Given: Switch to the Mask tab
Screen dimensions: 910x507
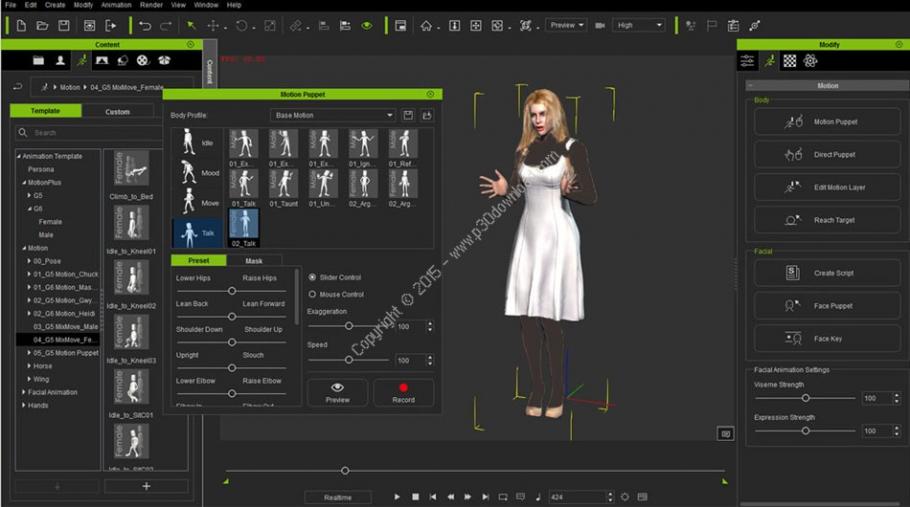Looking at the screenshot, I should click(x=254, y=260).
